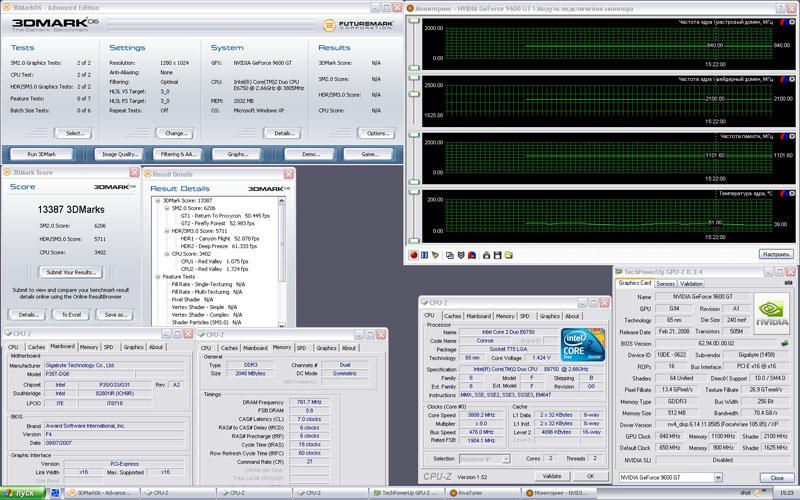Collapse the HDR/SM3.0 Score tree node
The width and height of the screenshot is (800, 500).
167,231
